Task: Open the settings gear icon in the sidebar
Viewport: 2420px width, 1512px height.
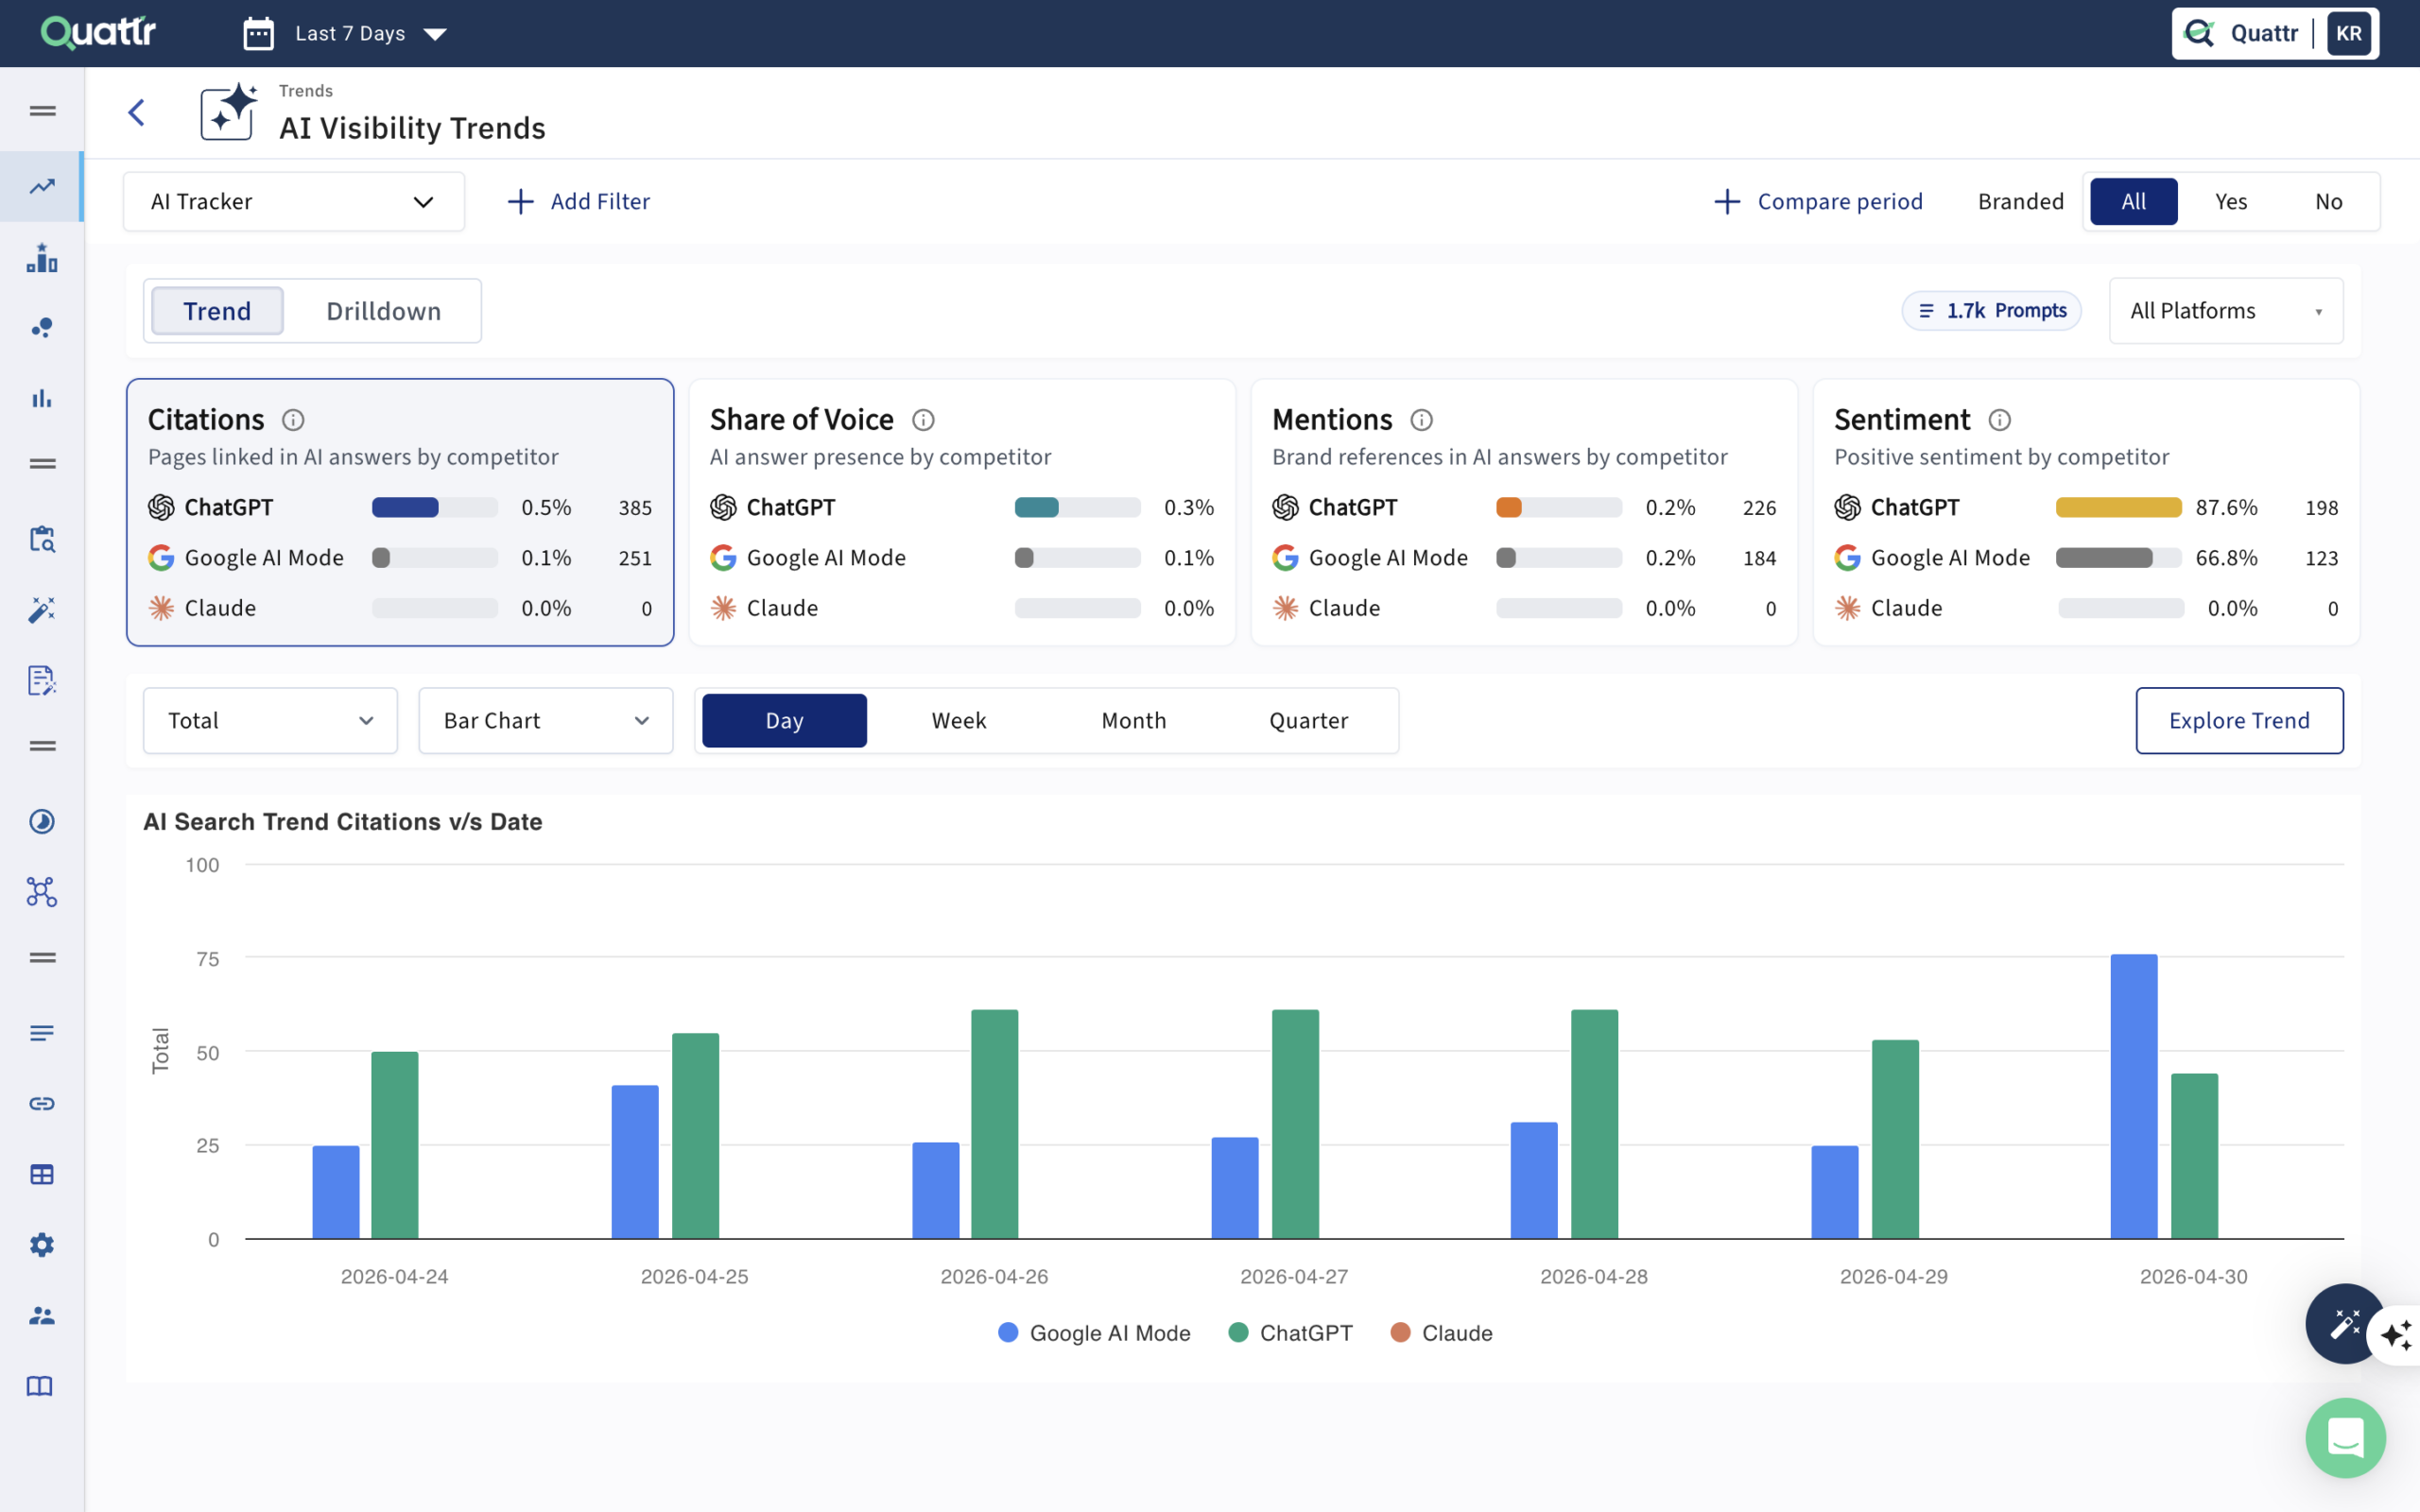Action: pyautogui.click(x=41, y=1245)
